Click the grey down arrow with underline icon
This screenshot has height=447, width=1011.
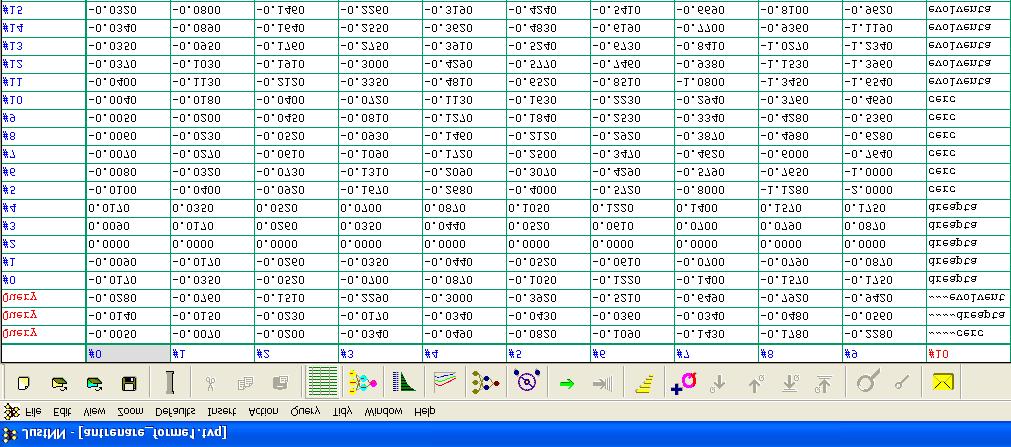coord(790,384)
